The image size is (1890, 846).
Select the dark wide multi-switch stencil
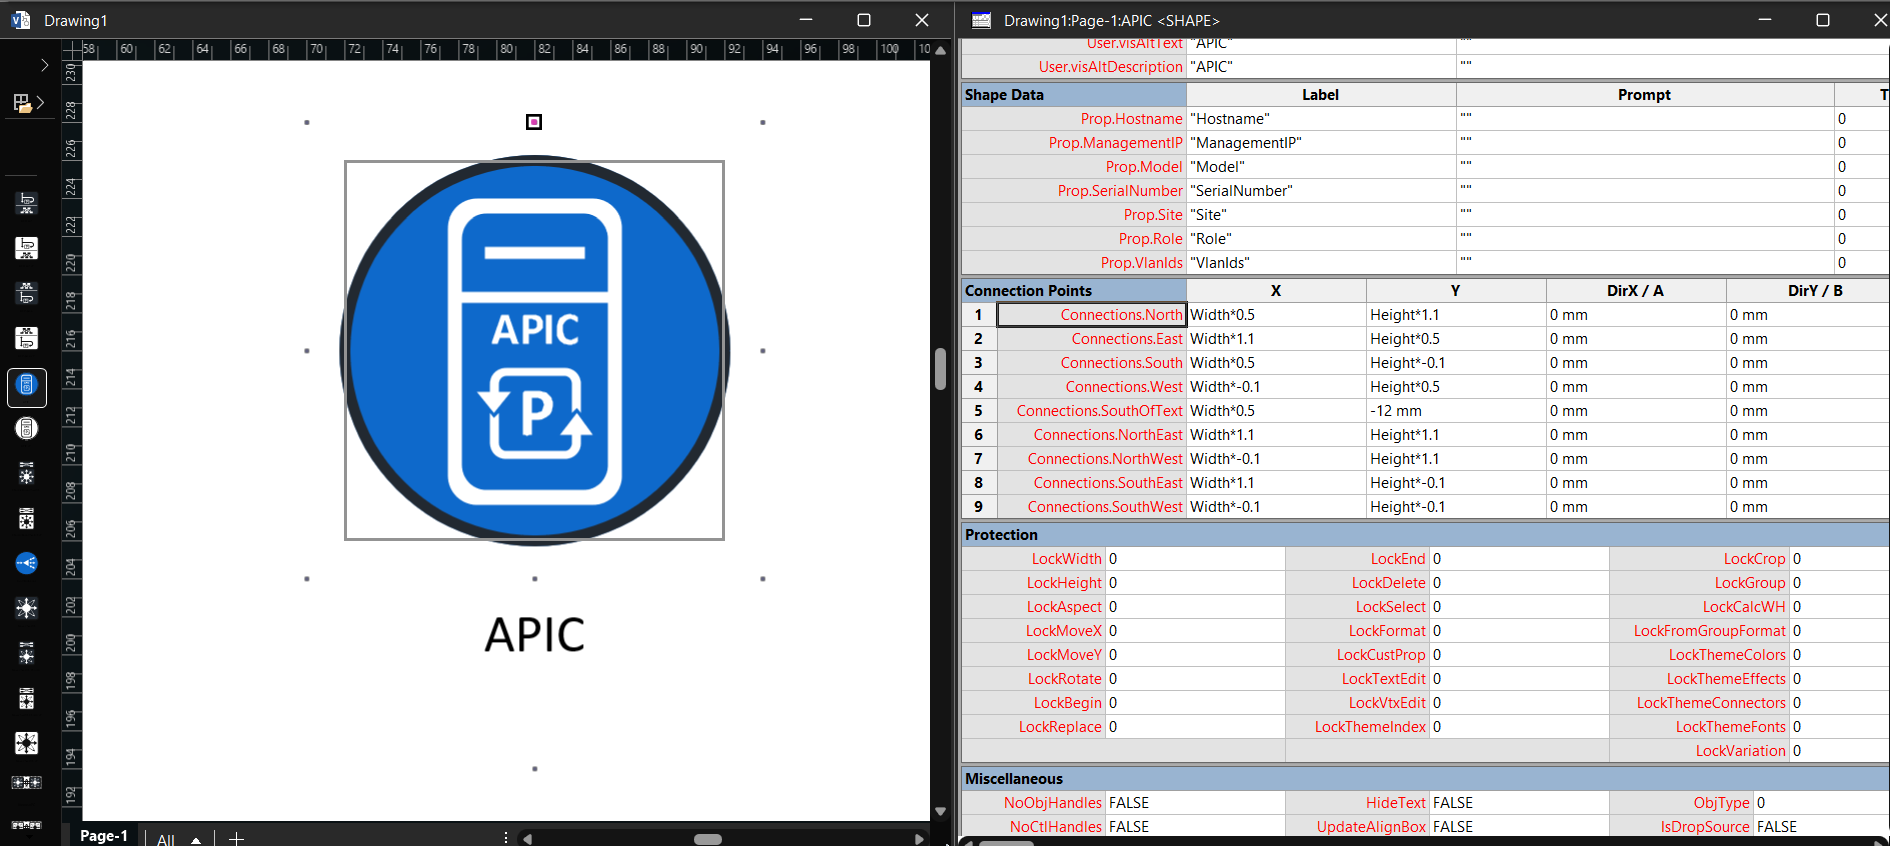pyautogui.click(x=27, y=782)
